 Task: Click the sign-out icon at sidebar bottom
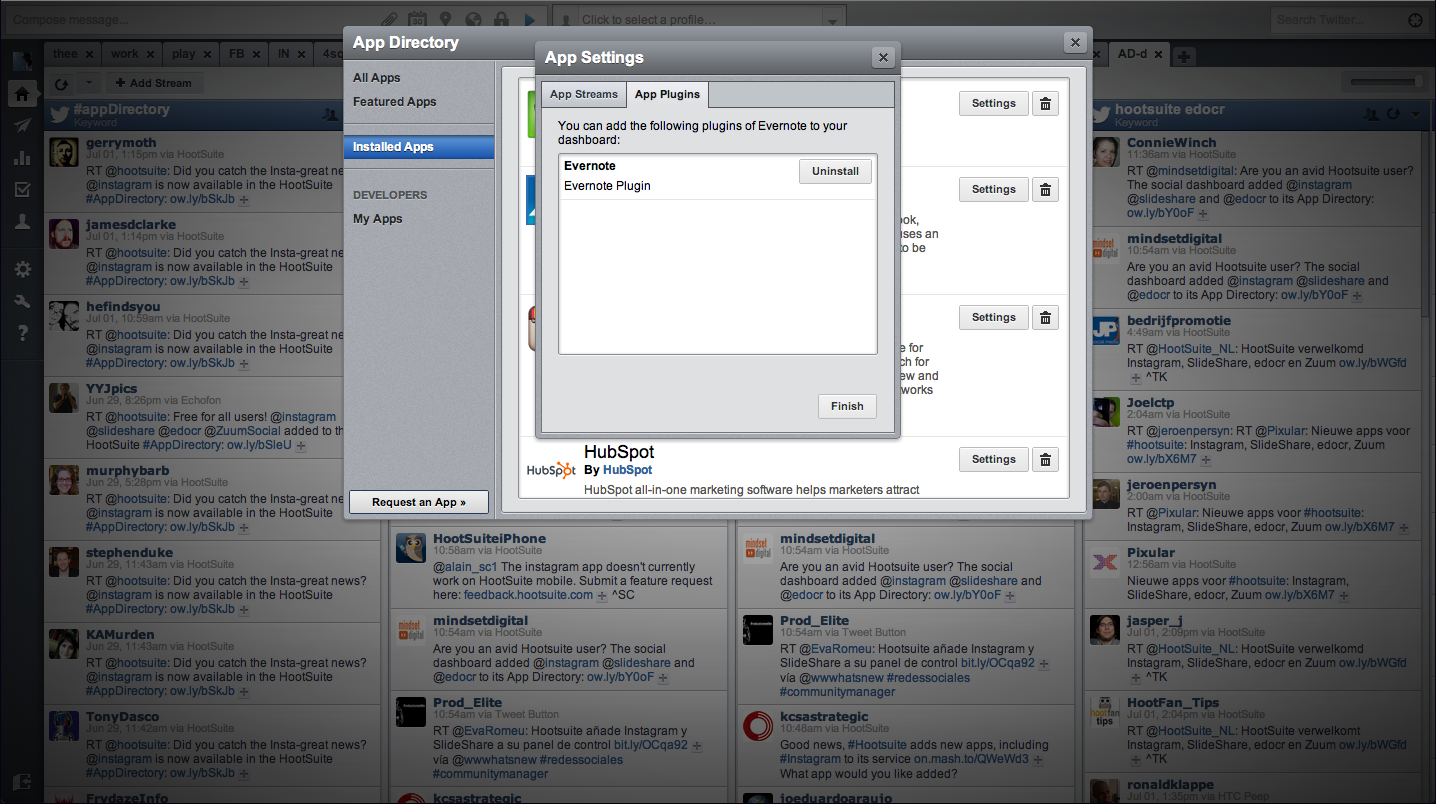pyautogui.click(x=22, y=782)
